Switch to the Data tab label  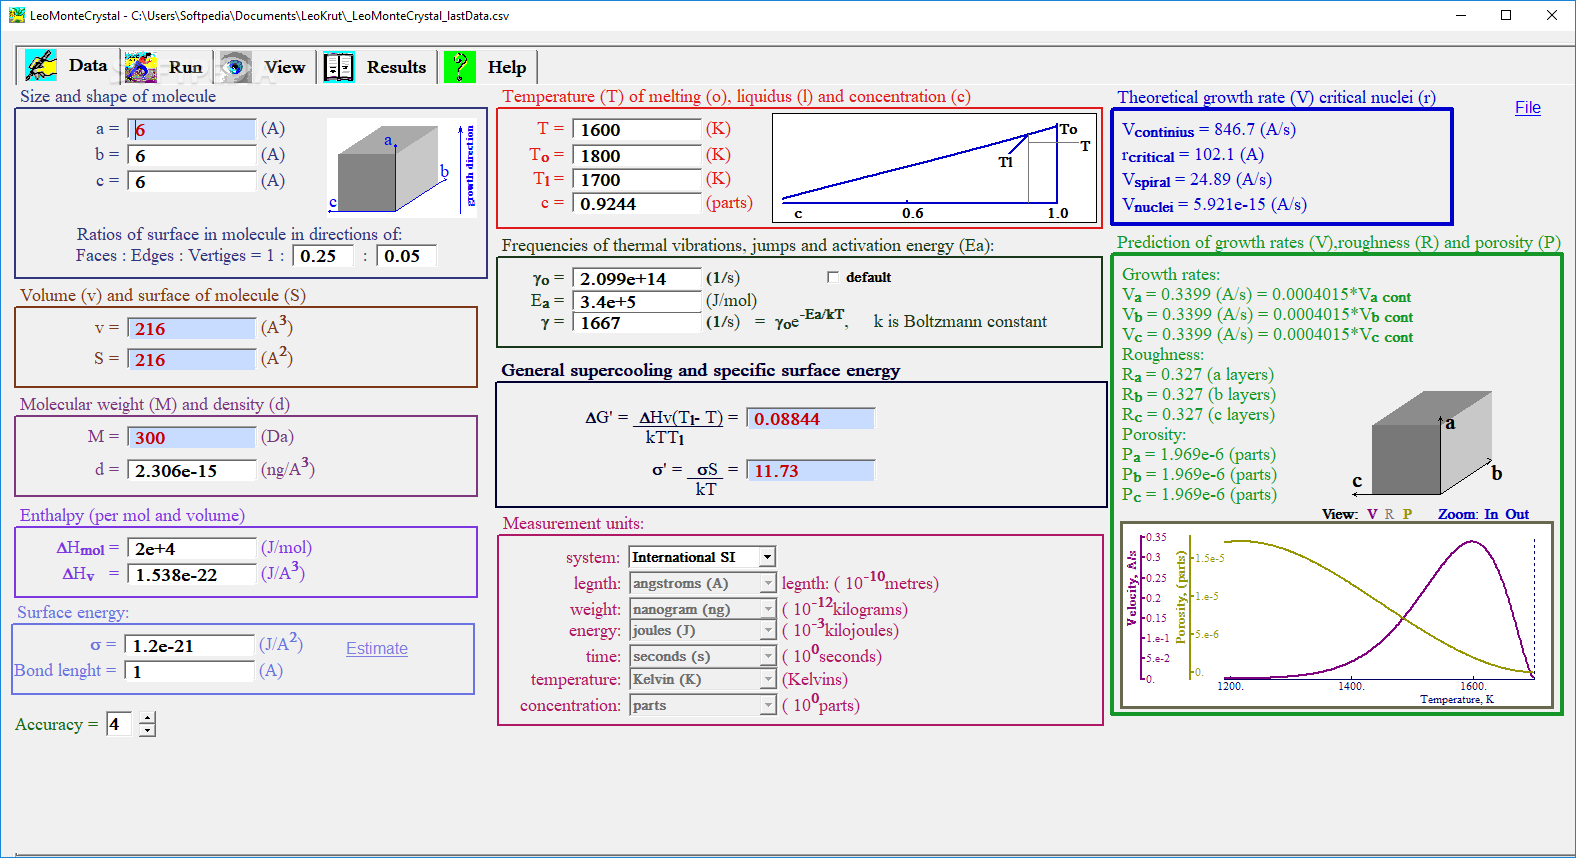[x=88, y=65]
